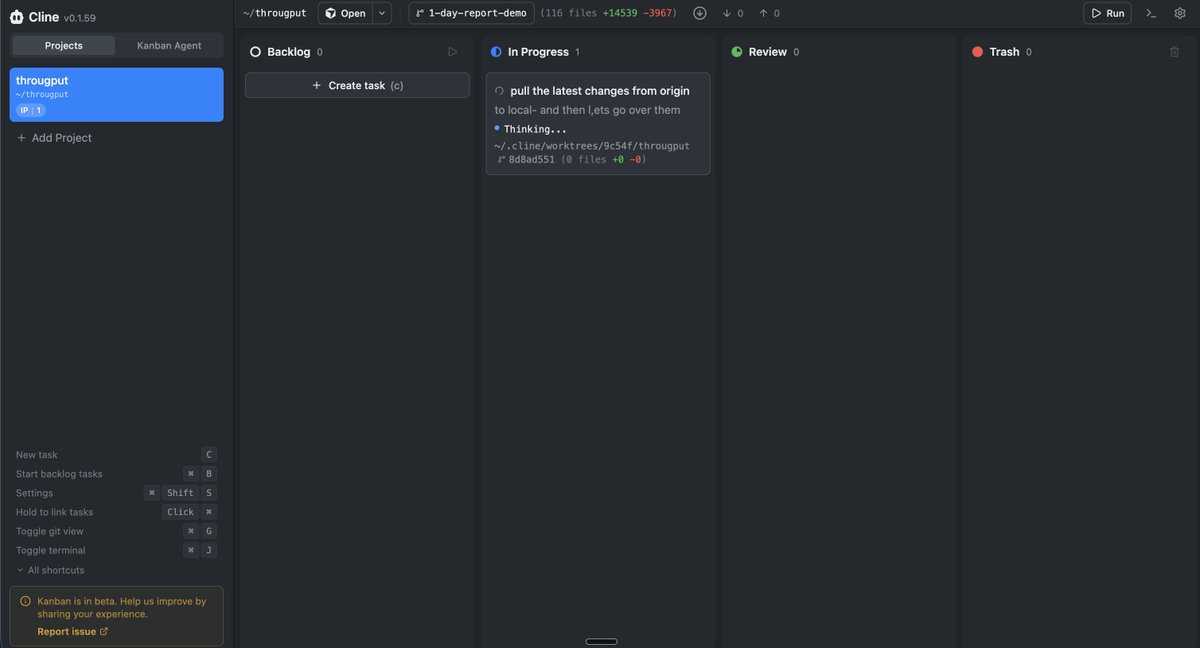The image size is (1200, 648).
Task: Click the Report issue link
Action: (x=72, y=631)
